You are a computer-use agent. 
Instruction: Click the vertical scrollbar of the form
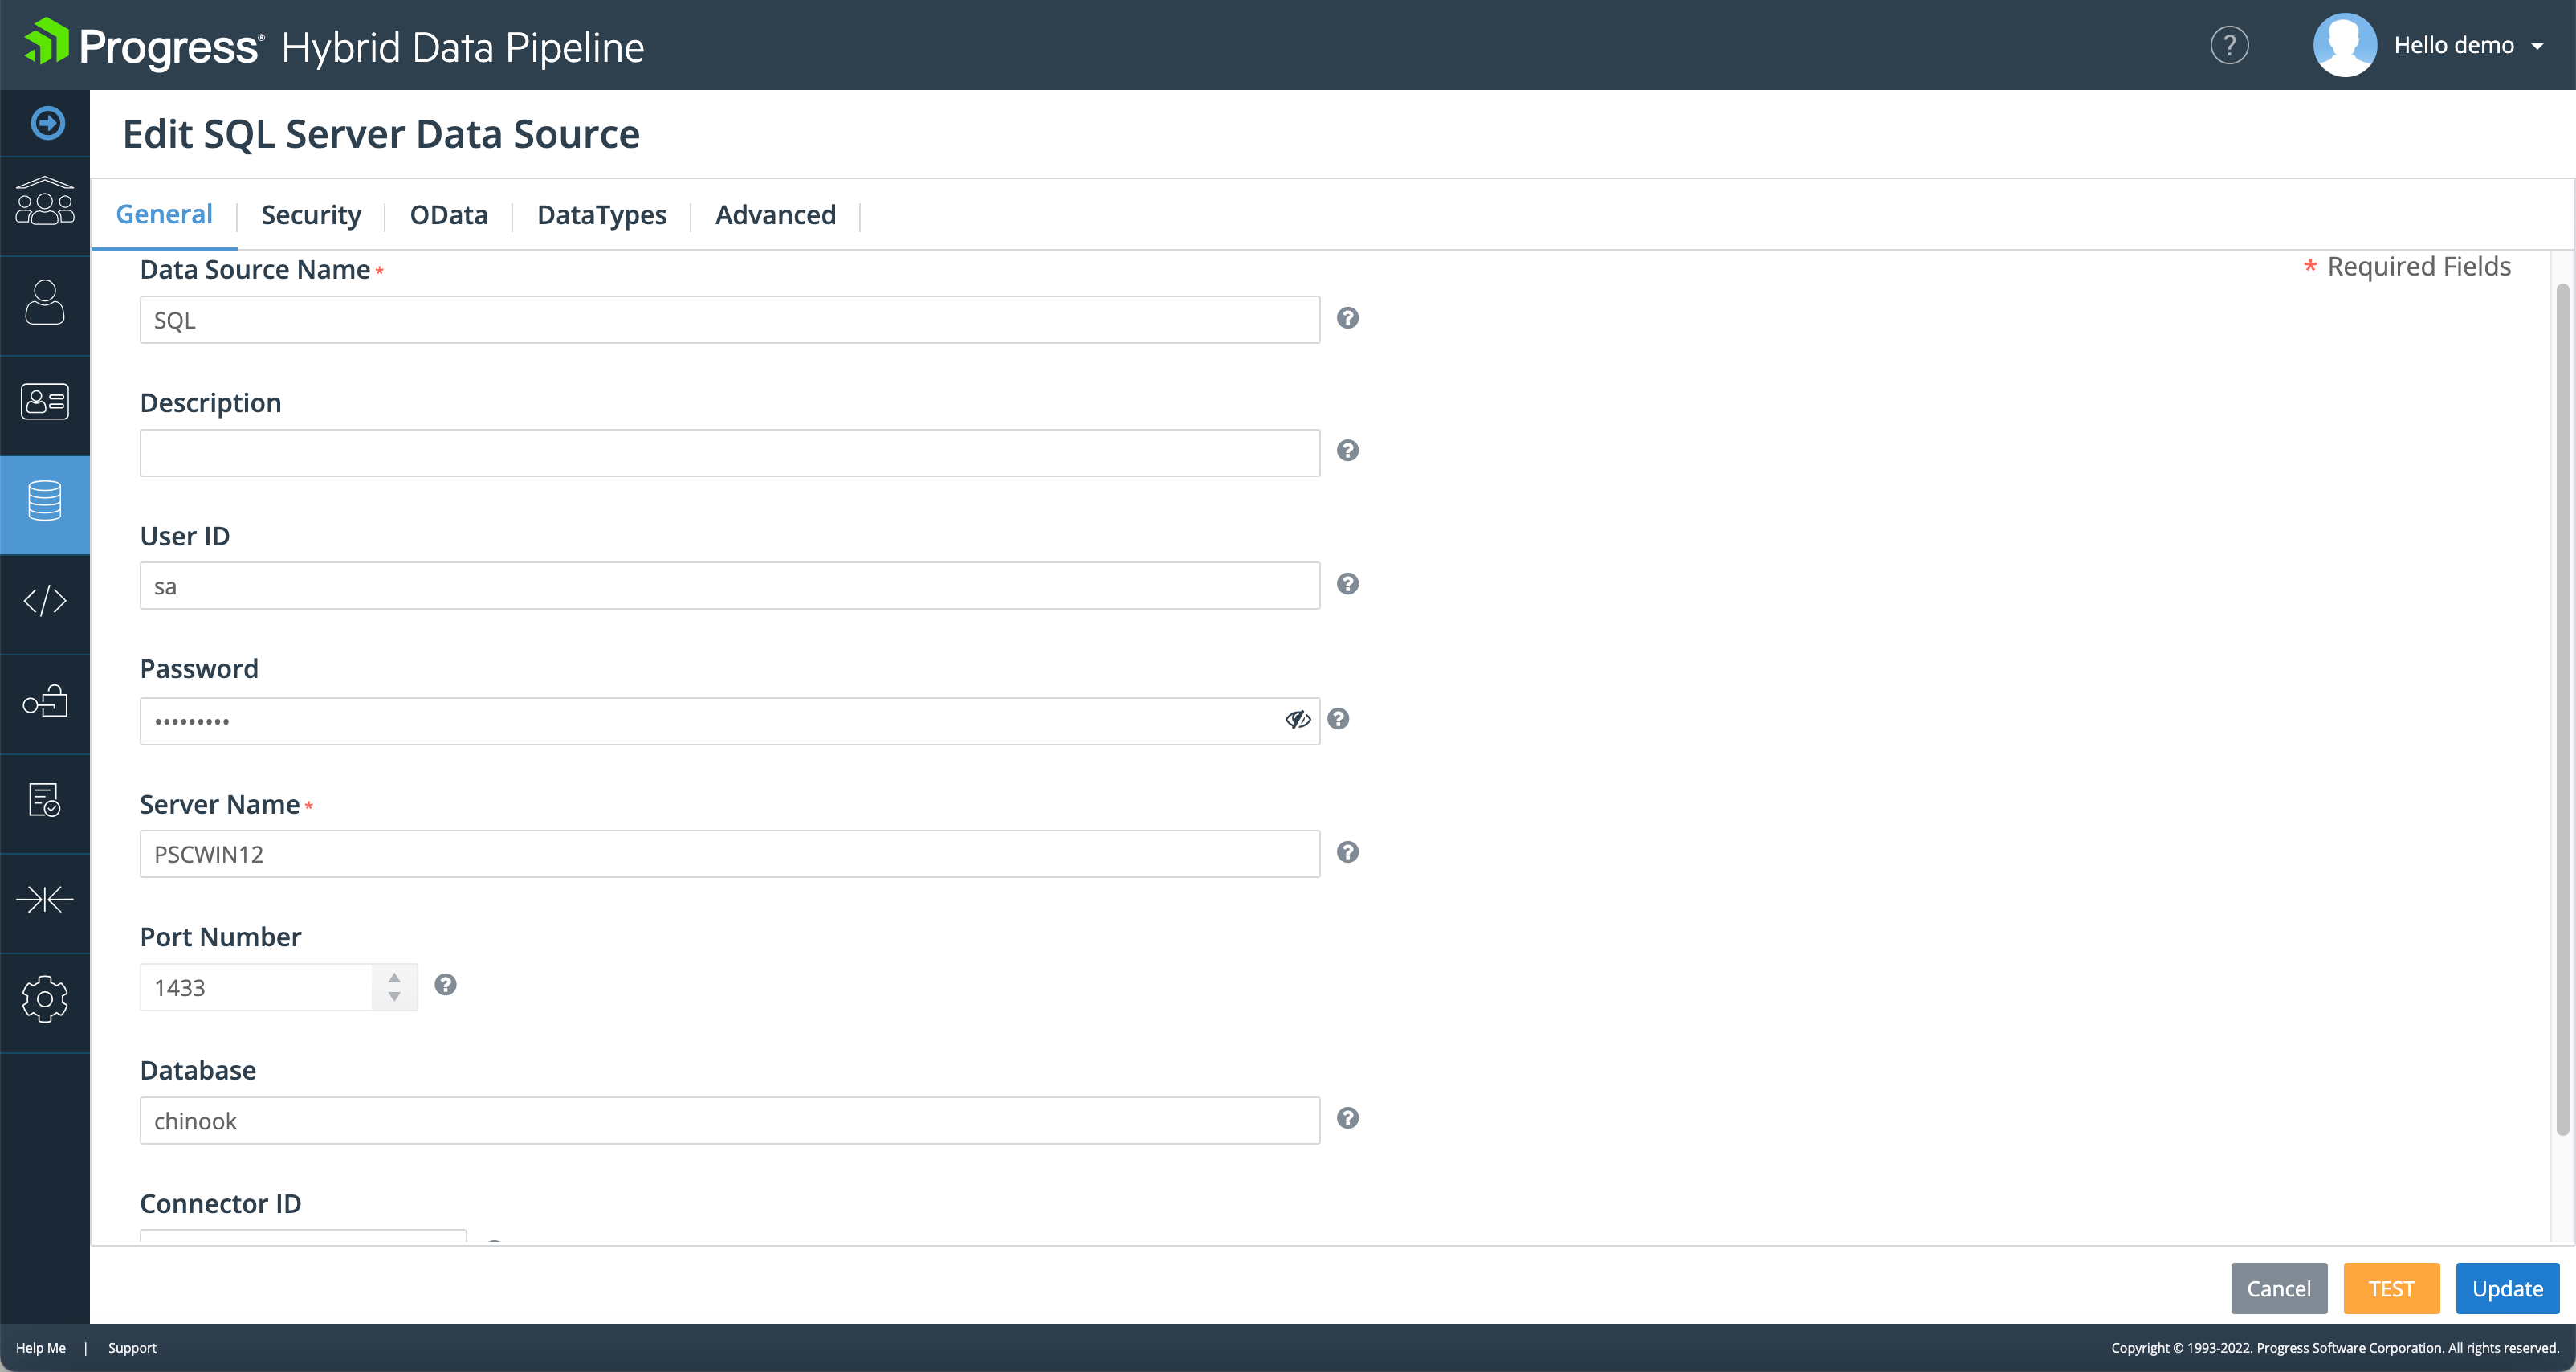coord(2562,700)
